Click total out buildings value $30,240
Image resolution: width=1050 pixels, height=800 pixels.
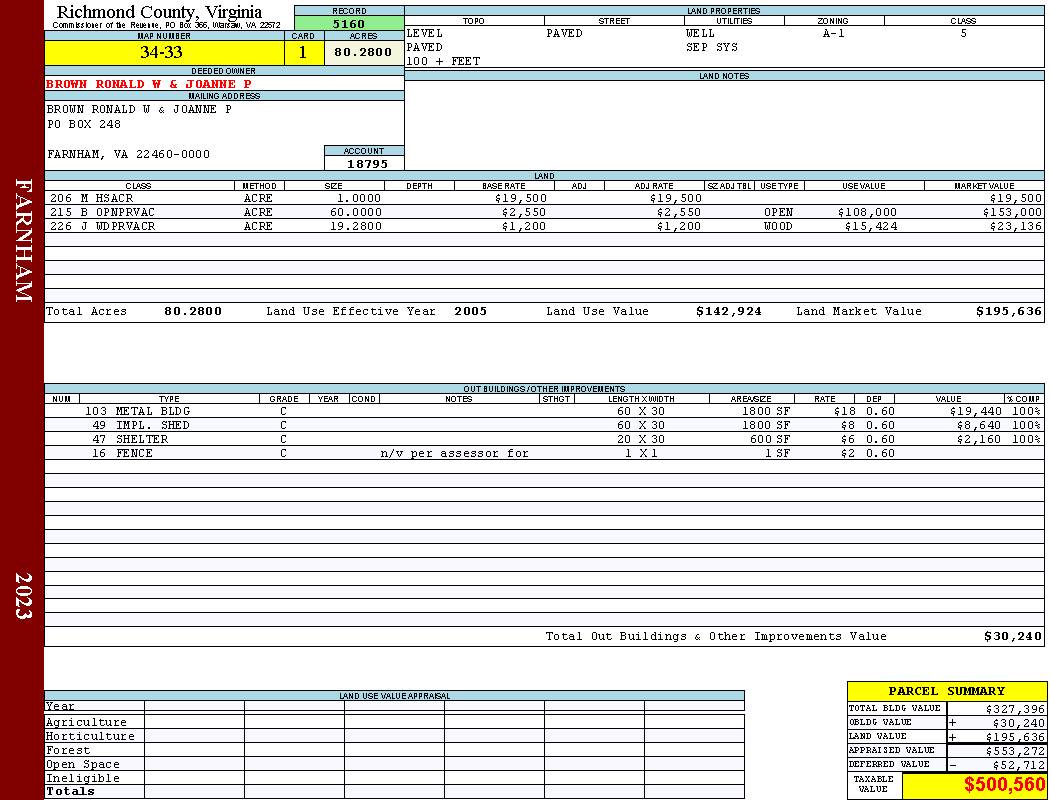point(1013,637)
